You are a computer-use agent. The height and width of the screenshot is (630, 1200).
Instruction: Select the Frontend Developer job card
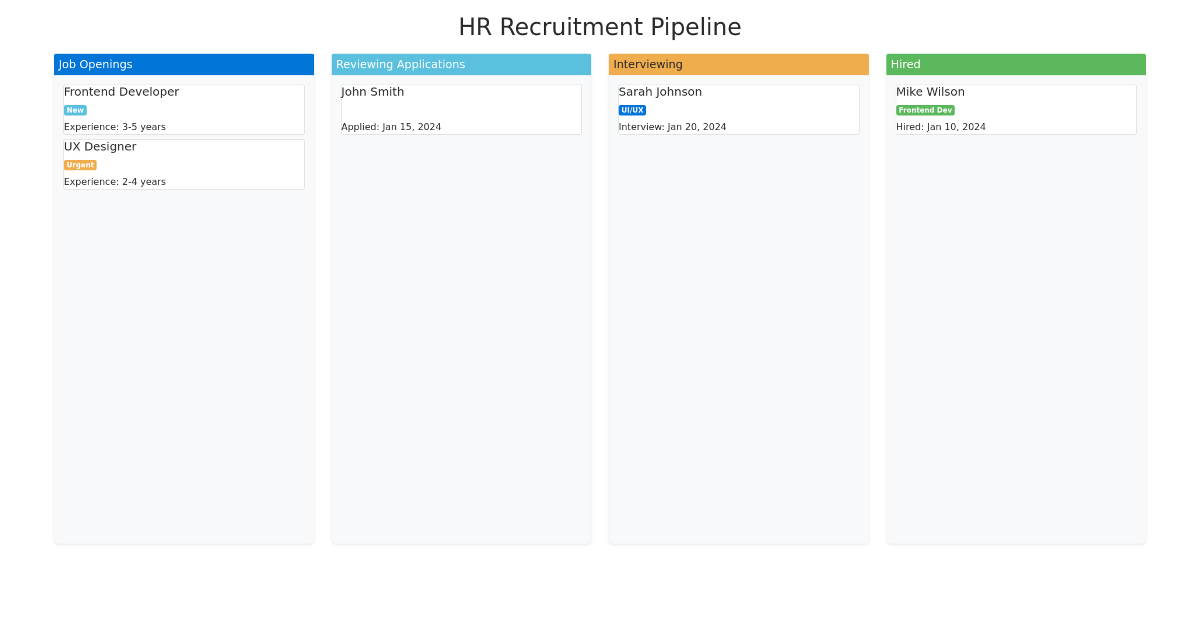click(x=184, y=108)
